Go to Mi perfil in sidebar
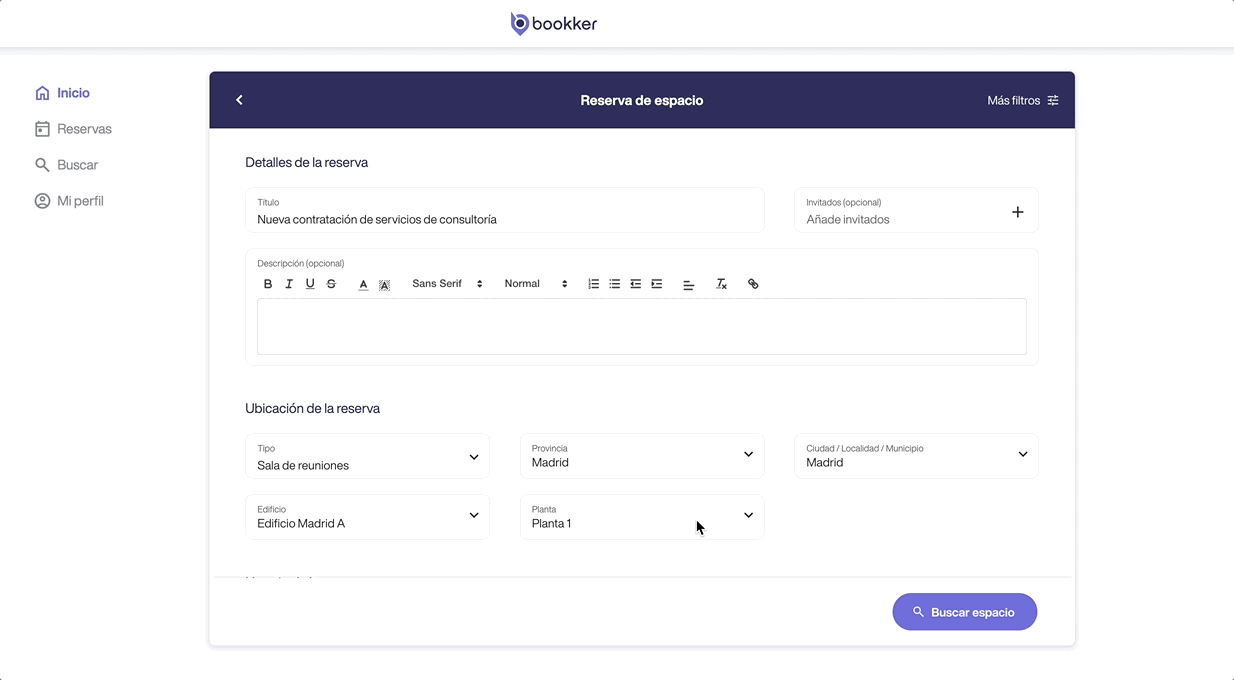The height and width of the screenshot is (680, 1234). click(x=80, y=201)
